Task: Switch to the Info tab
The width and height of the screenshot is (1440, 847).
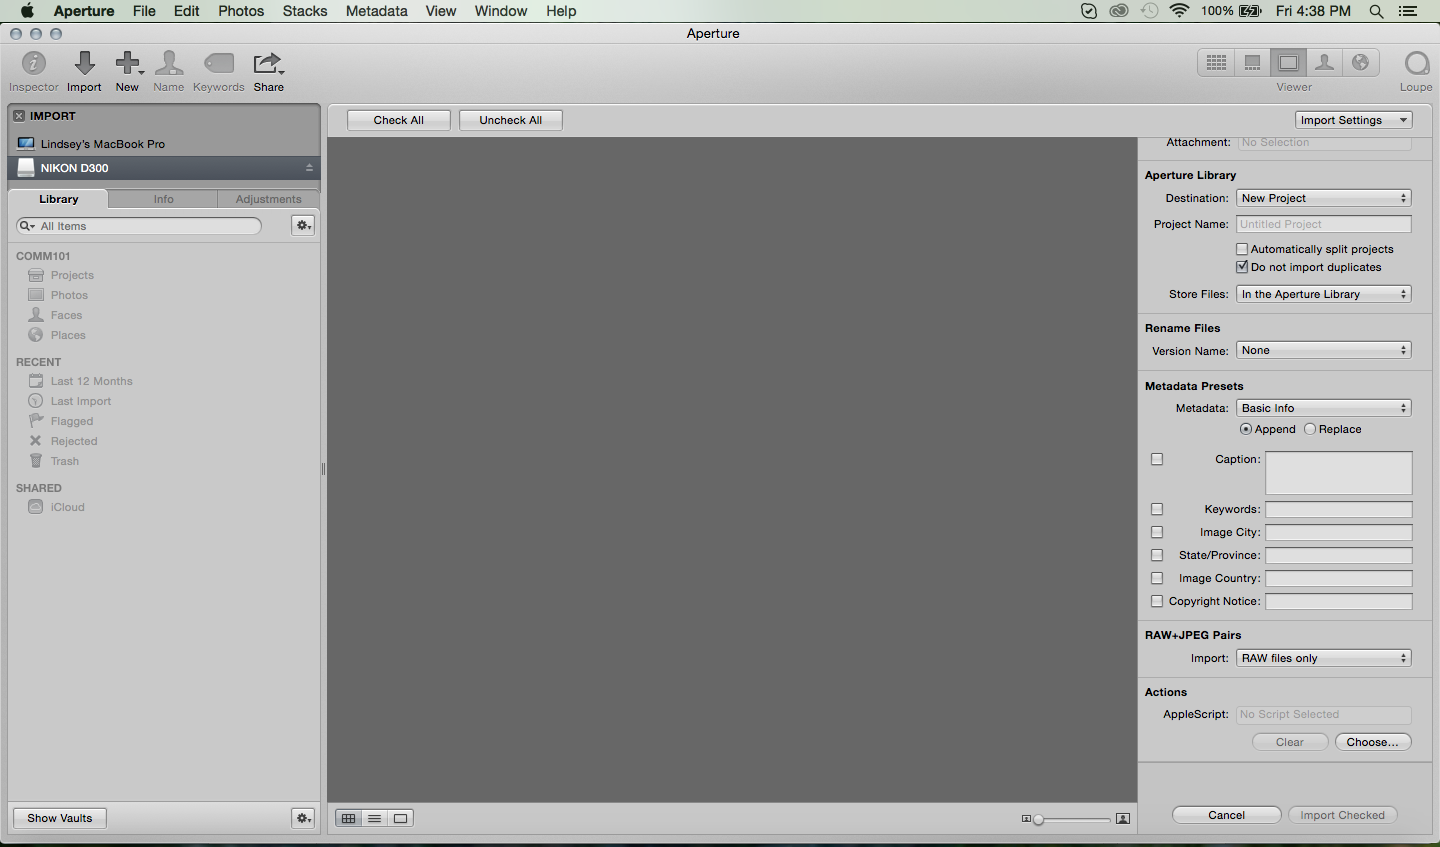Action: coord(163,199)
